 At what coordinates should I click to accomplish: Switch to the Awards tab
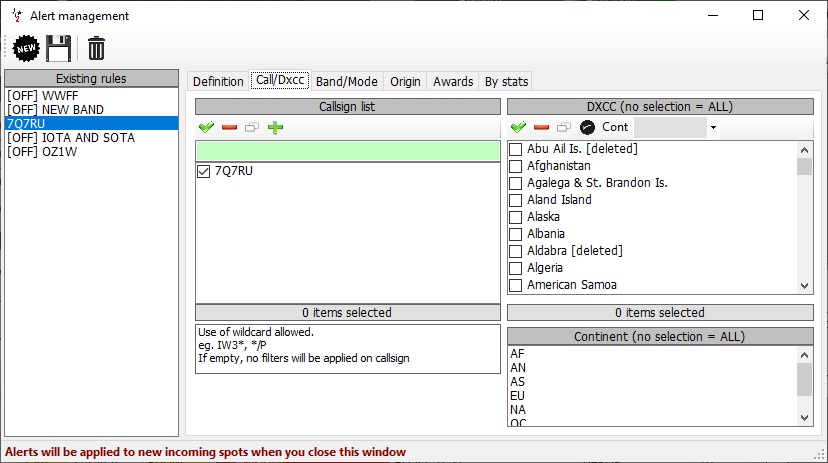coord(453,82)
